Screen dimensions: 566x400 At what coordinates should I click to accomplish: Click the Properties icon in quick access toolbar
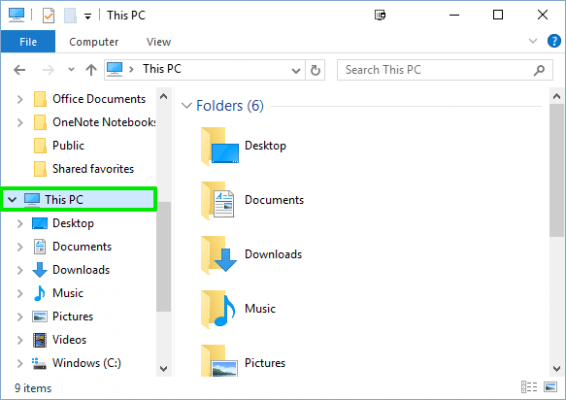coord(48,16)
